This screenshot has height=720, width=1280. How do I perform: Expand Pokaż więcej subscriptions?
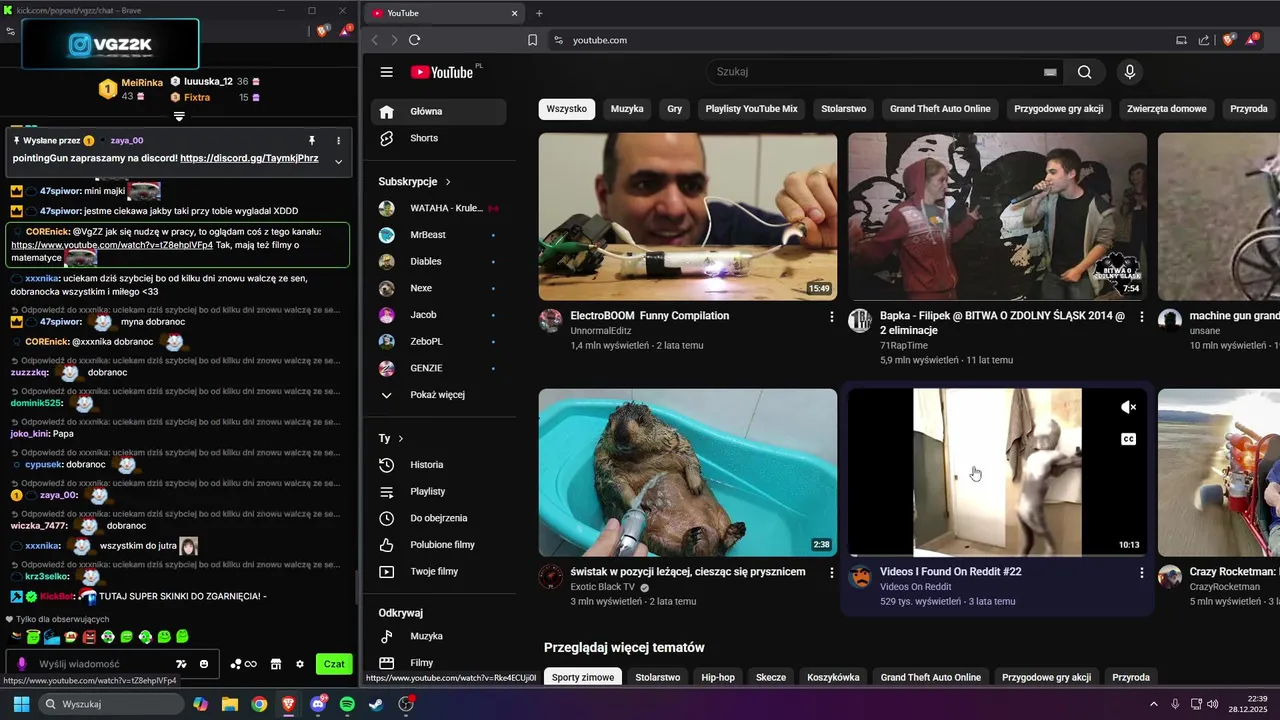click(438, 395)
